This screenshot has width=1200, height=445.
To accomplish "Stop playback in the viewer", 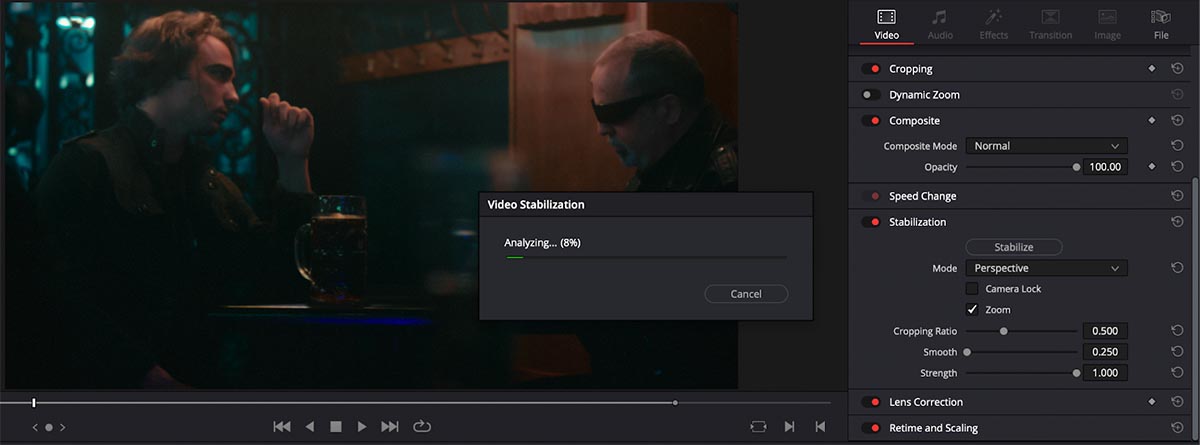I will tap(336, 426).
